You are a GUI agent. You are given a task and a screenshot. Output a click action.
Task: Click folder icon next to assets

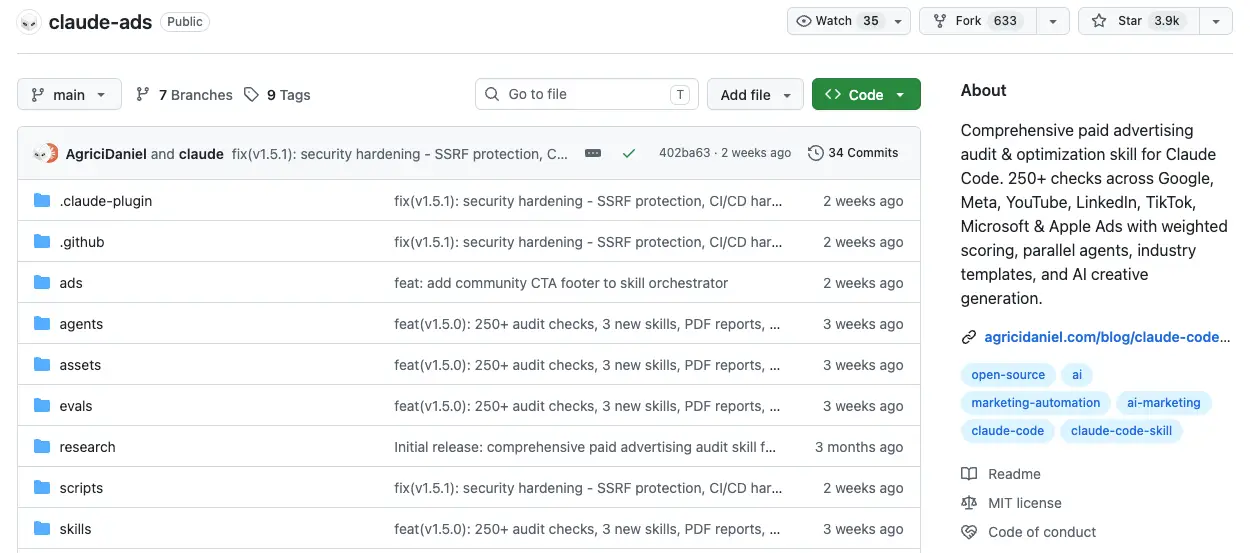(42, 365)
